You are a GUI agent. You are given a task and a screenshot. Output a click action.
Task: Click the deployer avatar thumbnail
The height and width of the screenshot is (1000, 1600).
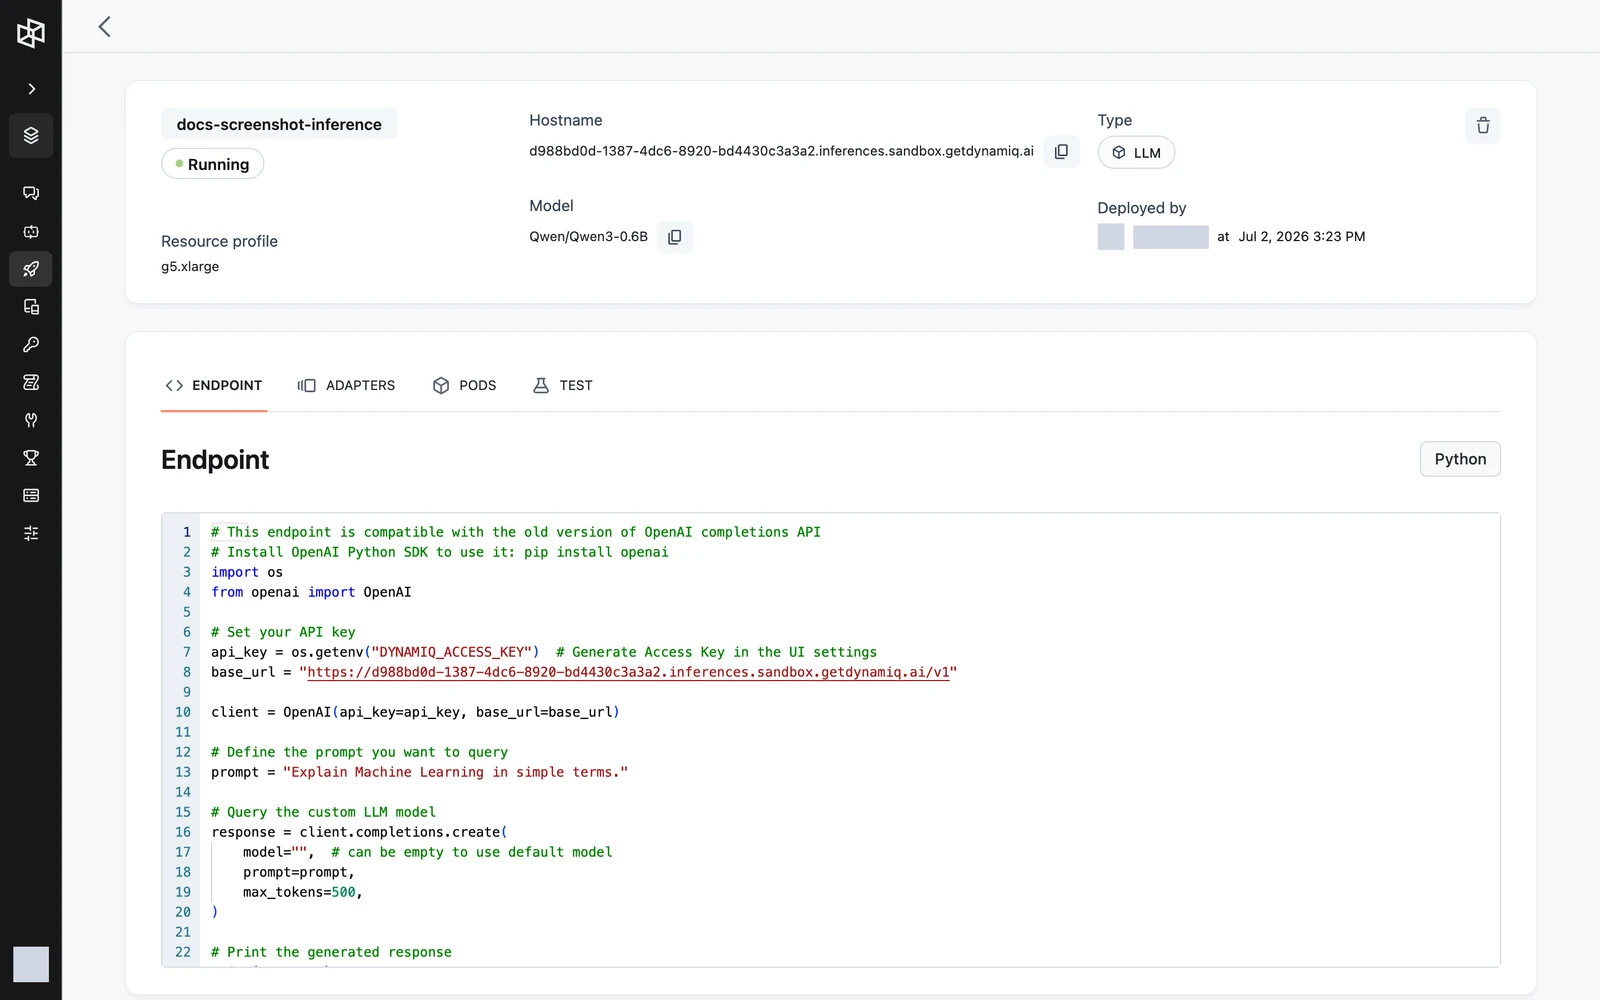1111,237
